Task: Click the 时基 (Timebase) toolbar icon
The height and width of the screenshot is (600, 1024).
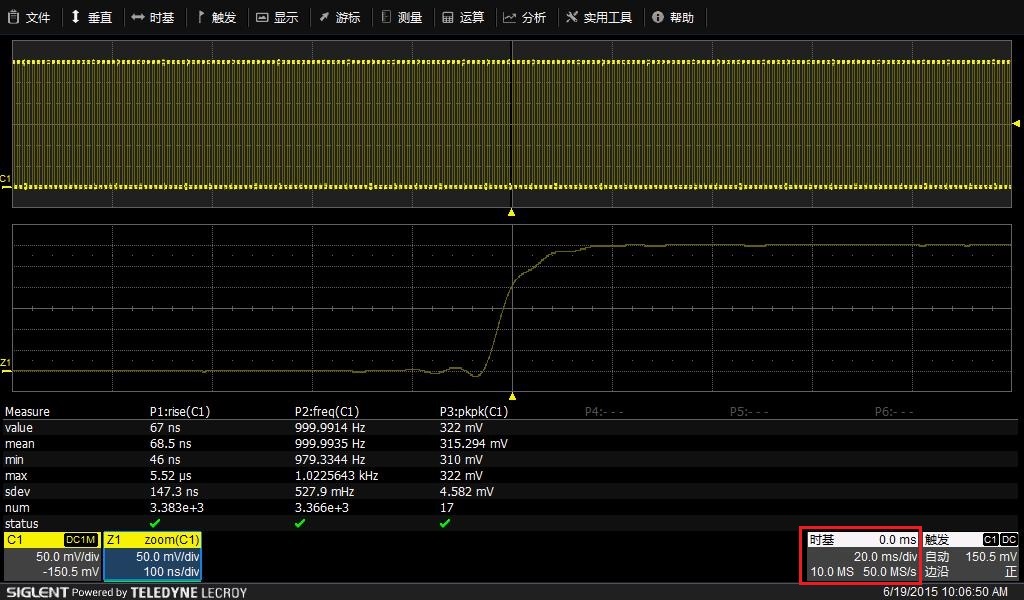Action: (137, 18)
